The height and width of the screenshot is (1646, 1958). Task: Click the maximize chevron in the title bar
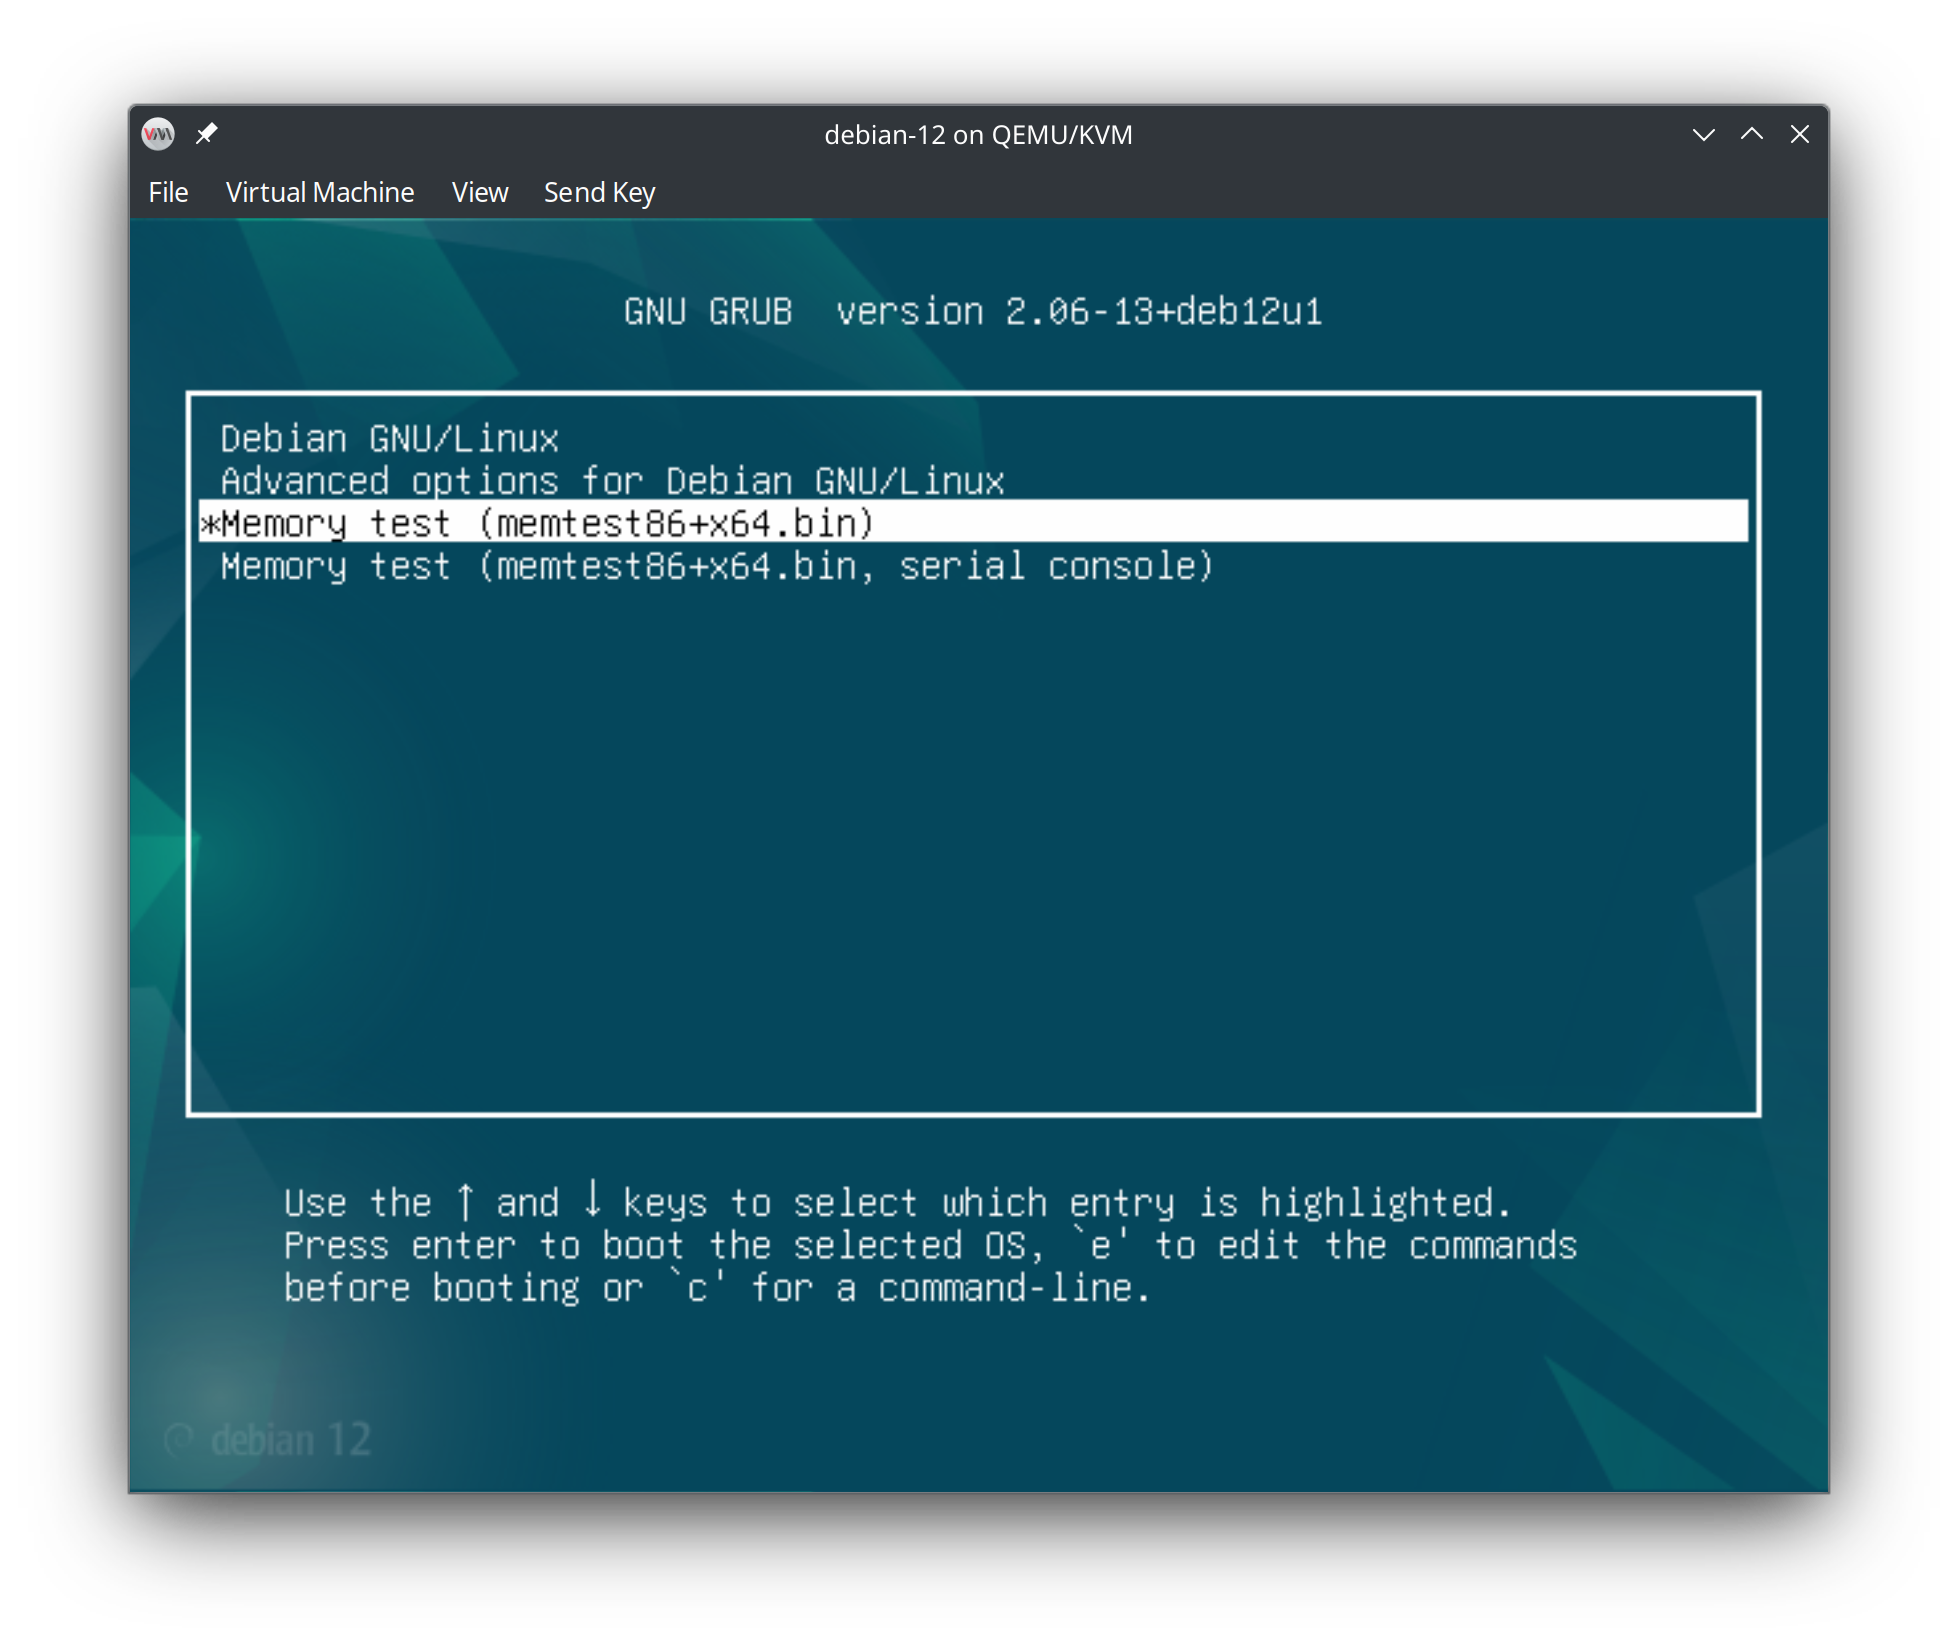(x=1751, y=133)
